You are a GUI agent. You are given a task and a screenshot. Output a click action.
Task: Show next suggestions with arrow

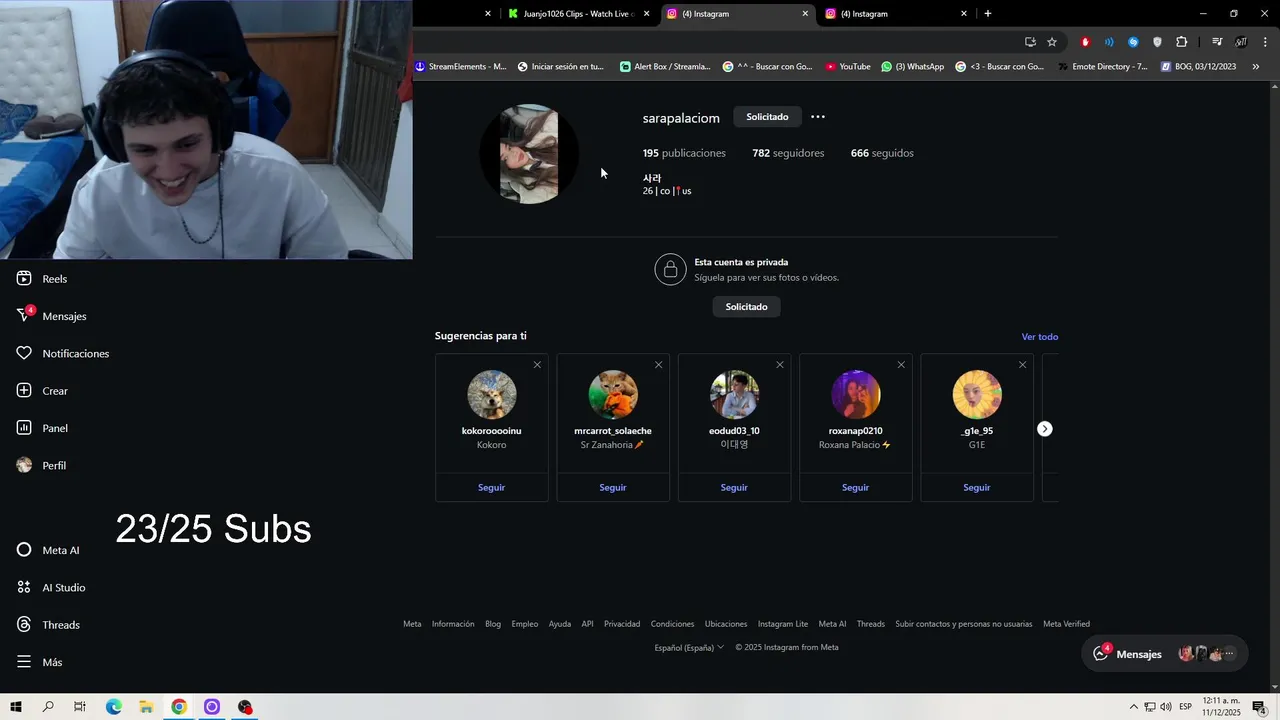(1044, 429)
